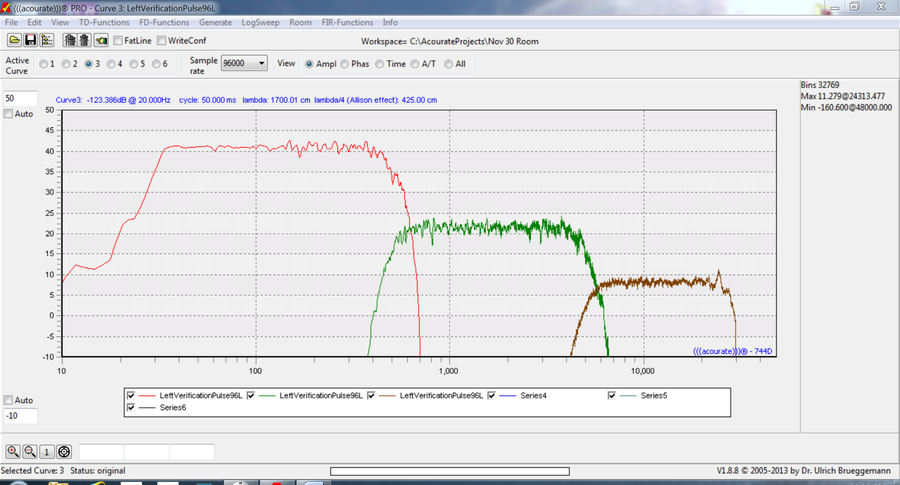Open the FD-Functions menu
The image size is (900, 485).
click(x=164, y=22)
